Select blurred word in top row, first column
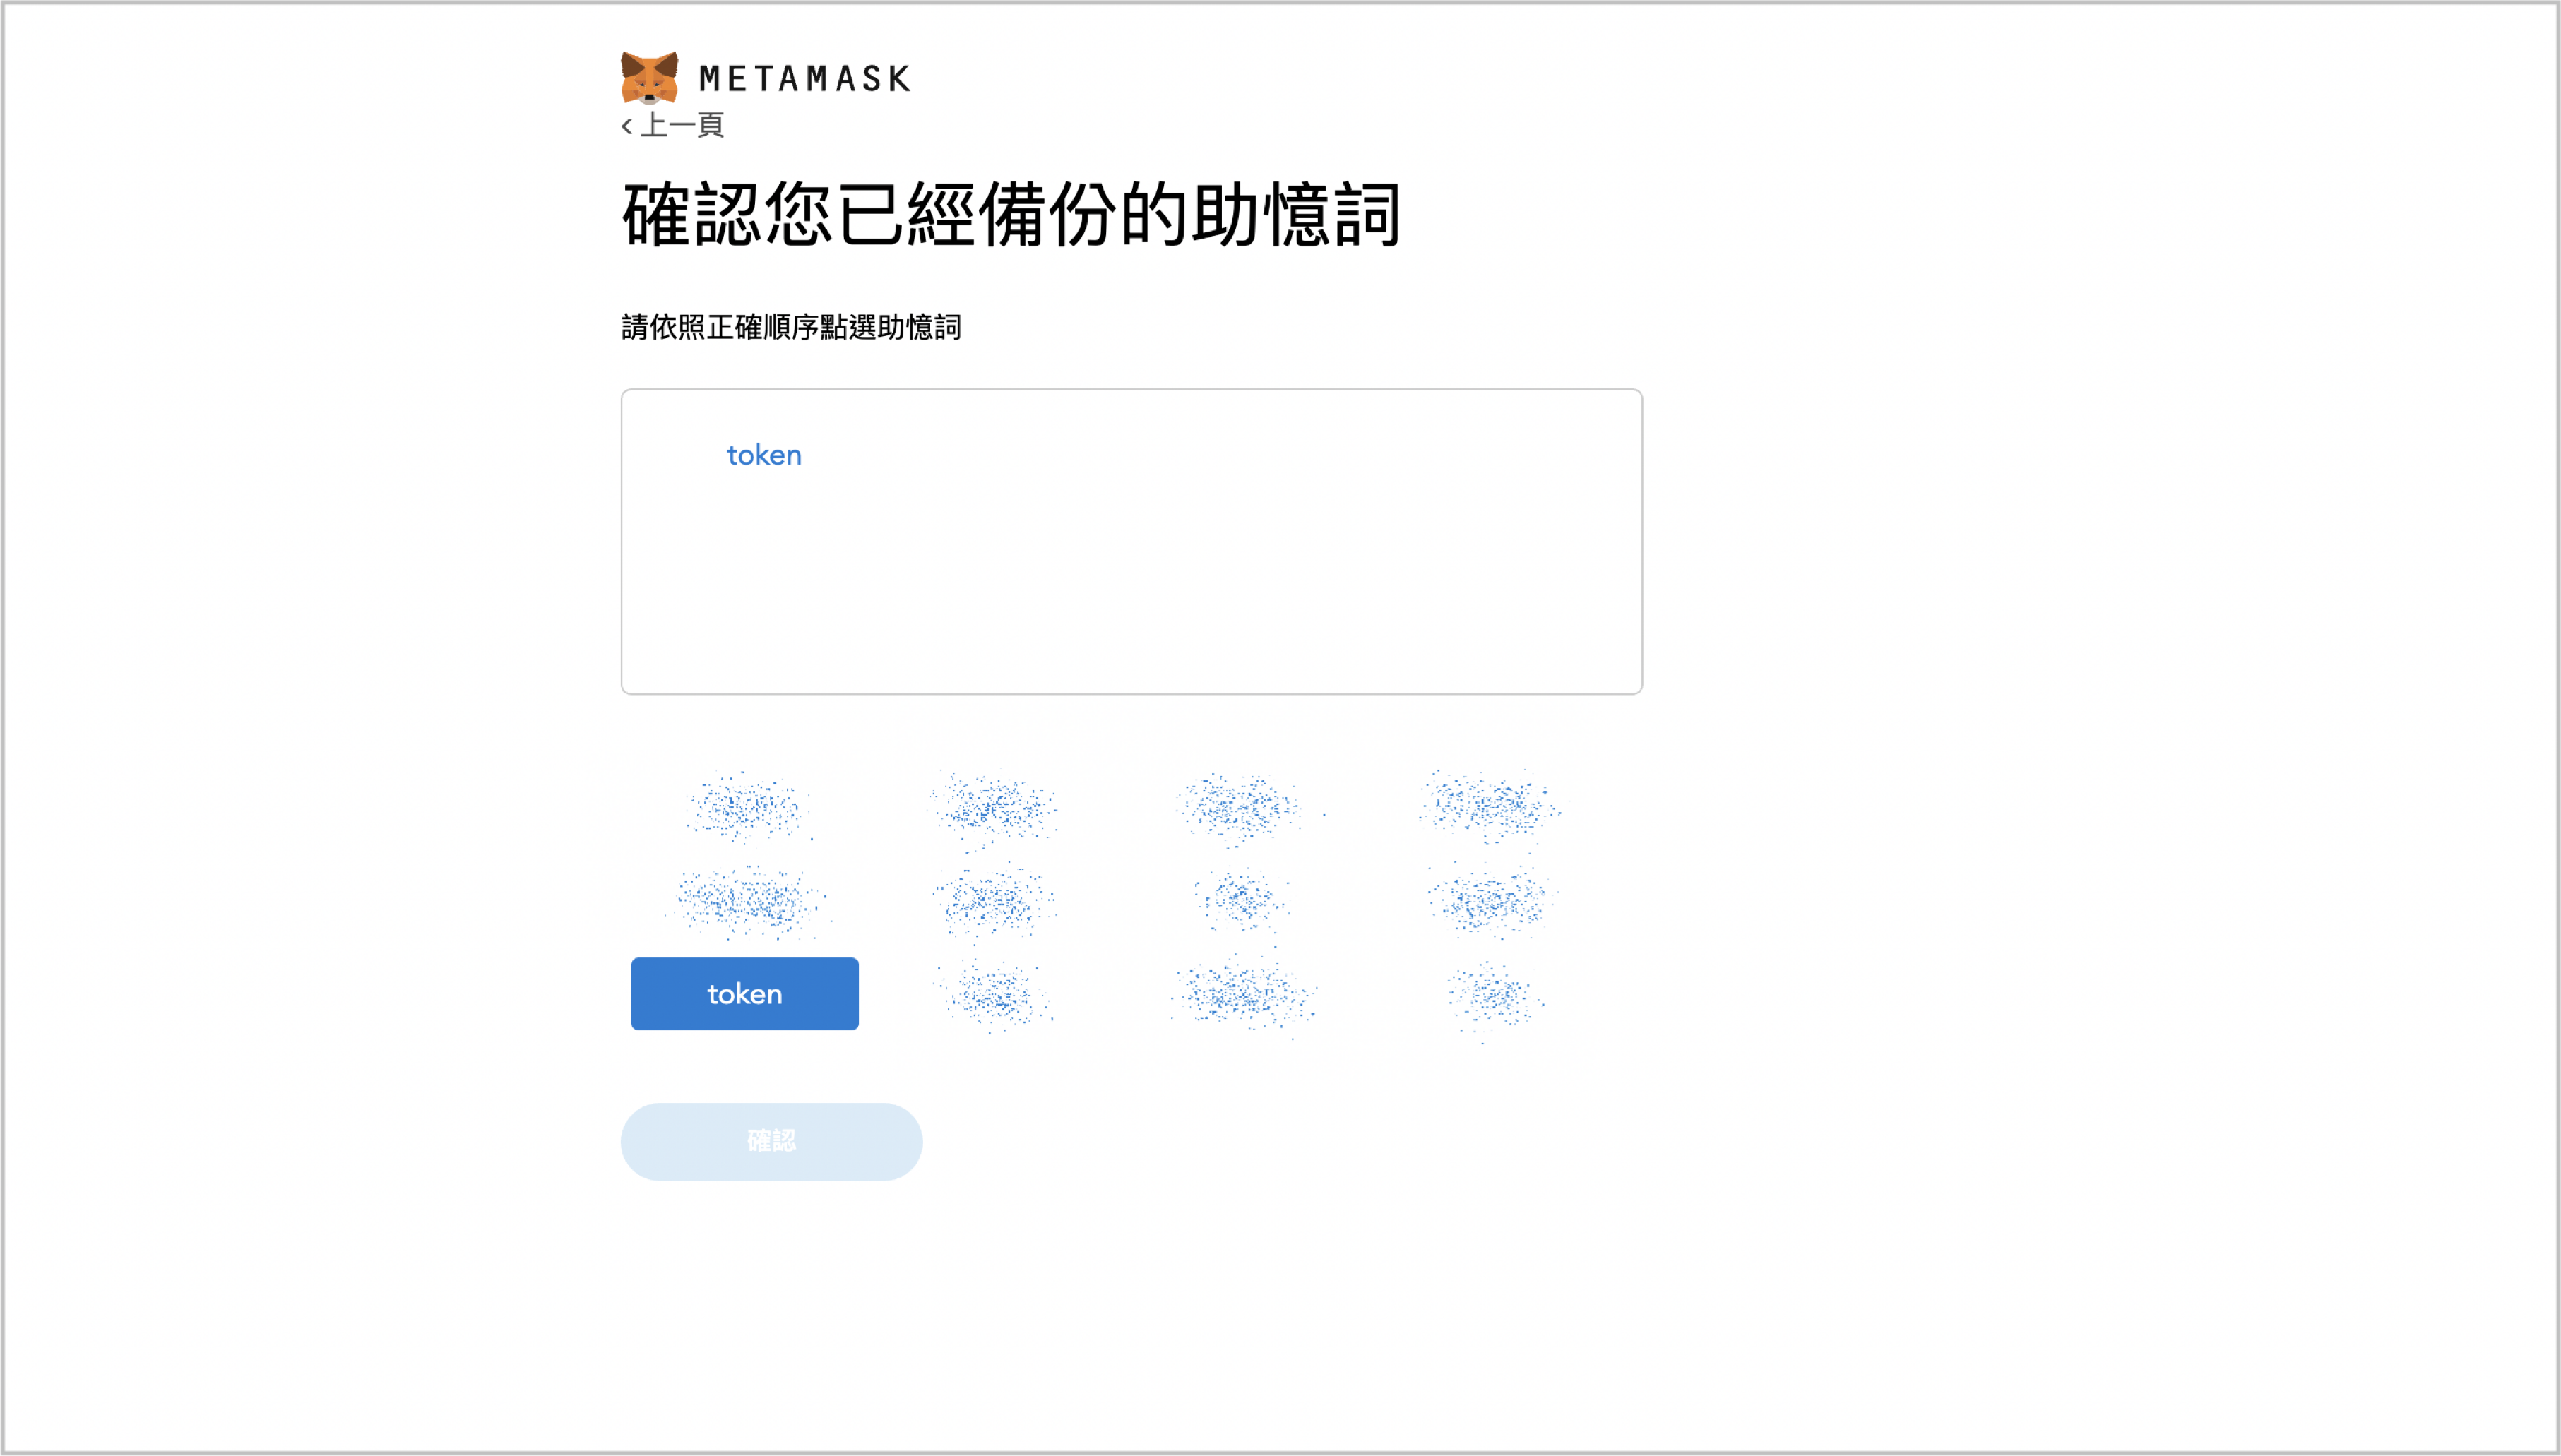2561x1456 pixels. tap(745, 806)
